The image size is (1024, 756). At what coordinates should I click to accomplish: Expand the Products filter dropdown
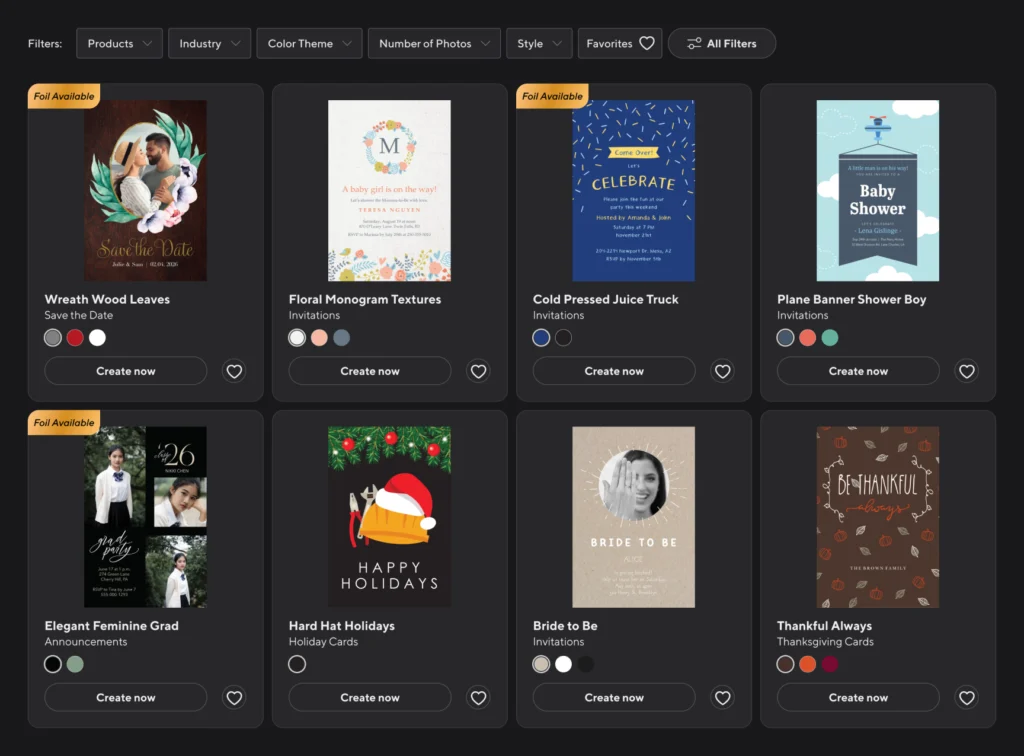tap(119, 44)
